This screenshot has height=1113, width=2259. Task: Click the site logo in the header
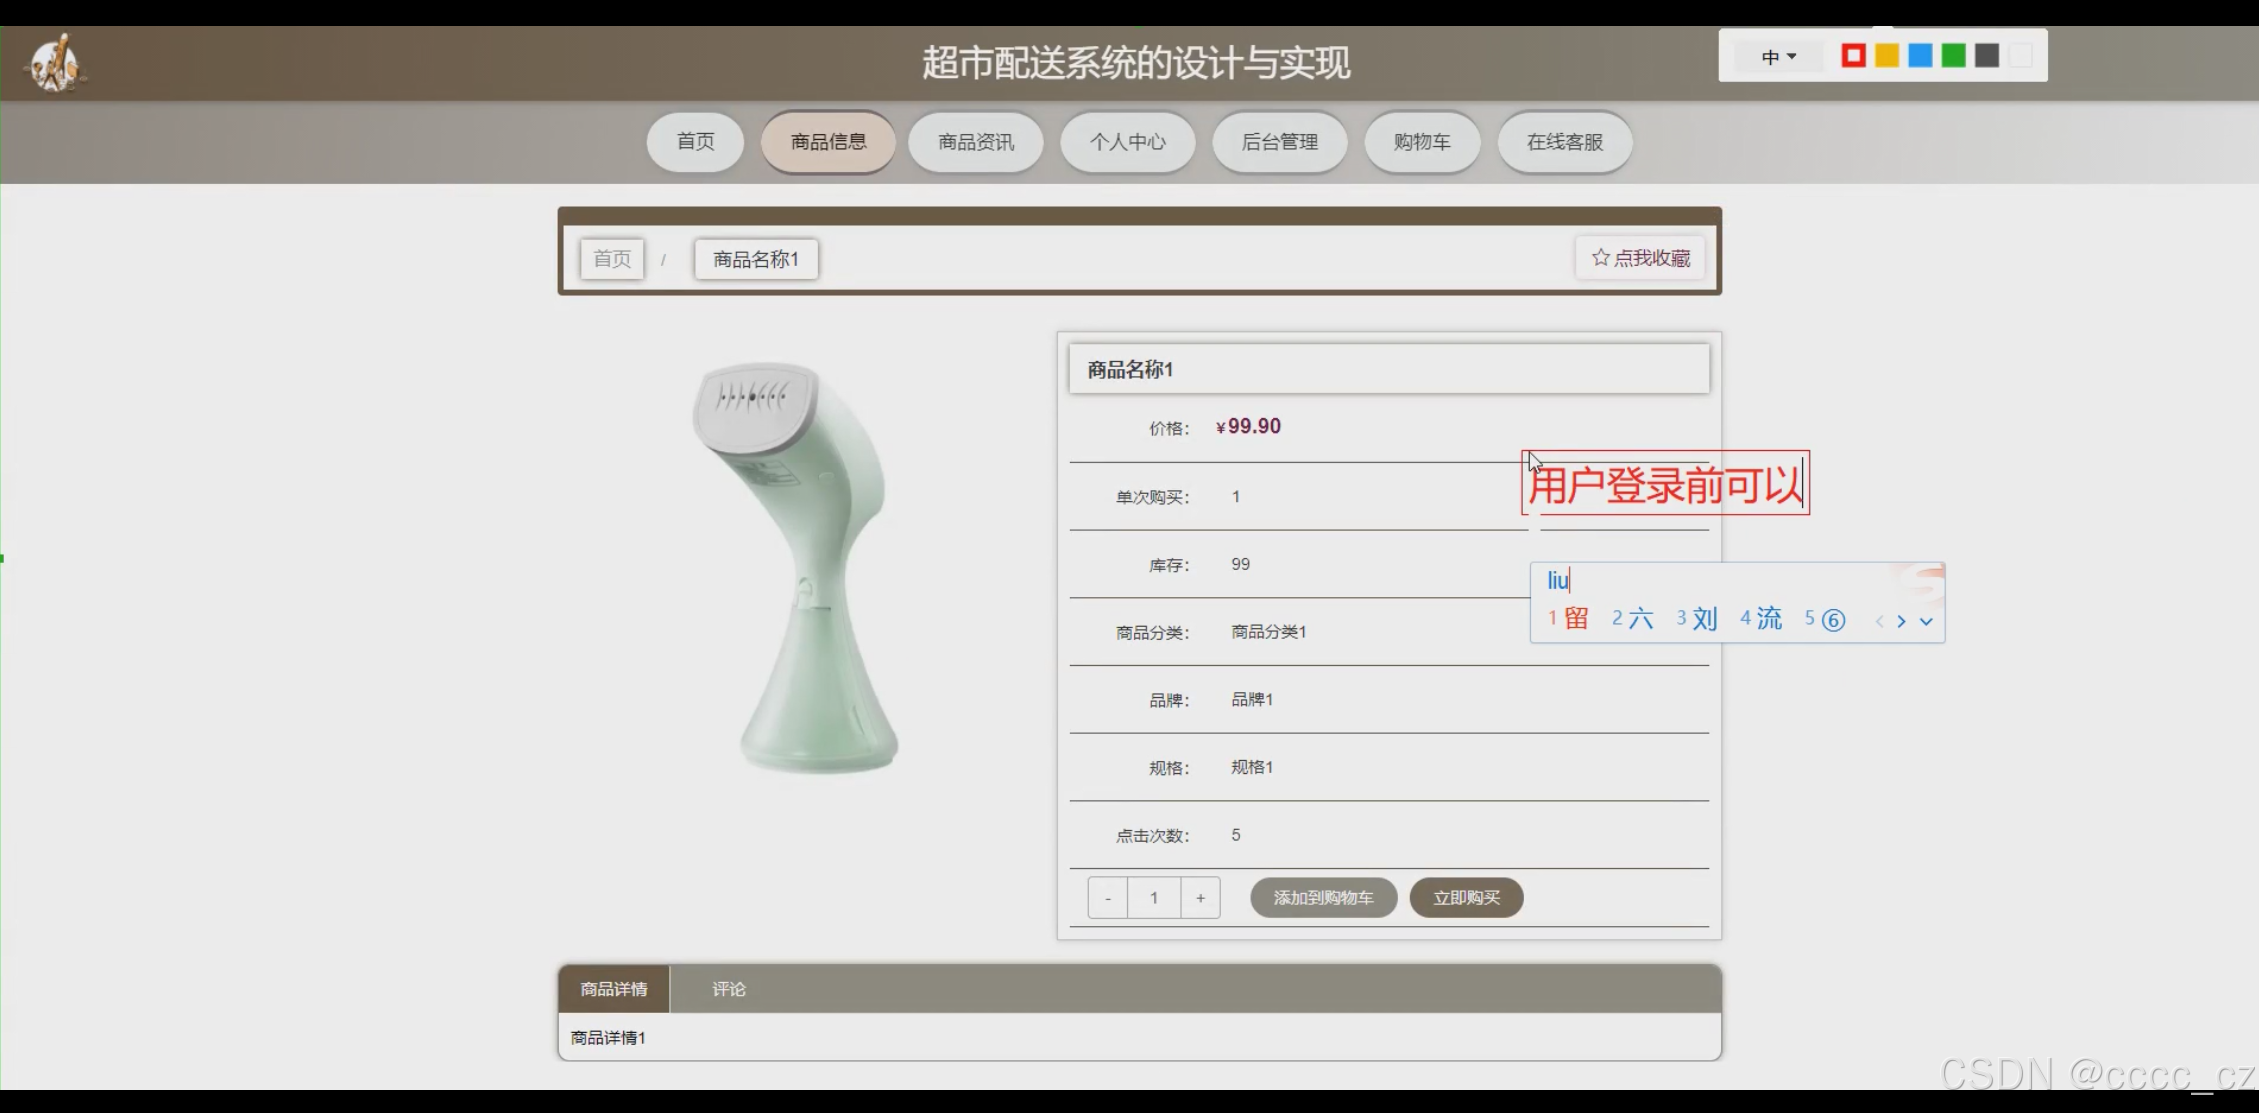pos(56,64)
